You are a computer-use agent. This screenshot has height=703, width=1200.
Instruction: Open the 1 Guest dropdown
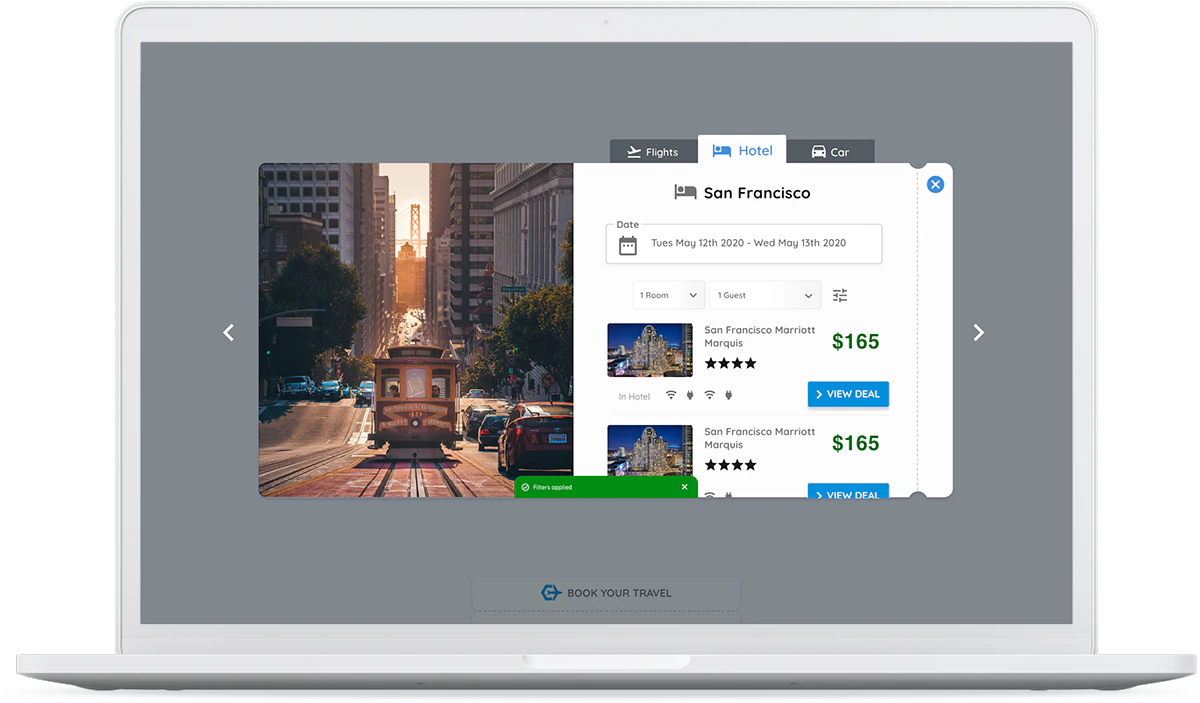pyautogui.click(x=765, y=295)
